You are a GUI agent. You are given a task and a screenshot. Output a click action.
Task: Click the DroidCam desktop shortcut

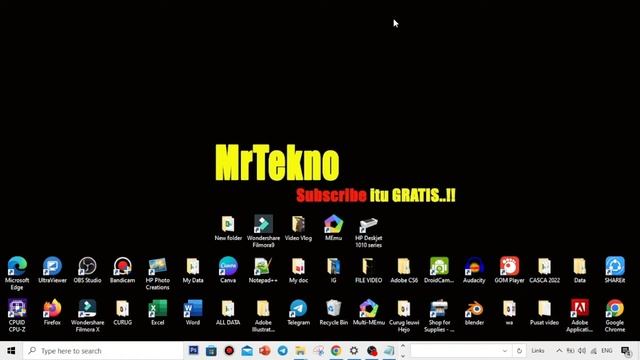click(439, 270)
